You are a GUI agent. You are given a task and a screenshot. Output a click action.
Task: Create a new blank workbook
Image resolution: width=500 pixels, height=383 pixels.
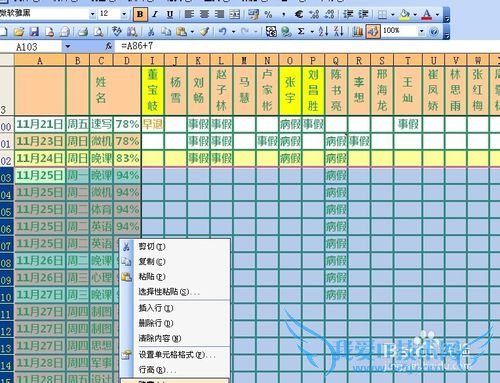(x=3, y=32)
